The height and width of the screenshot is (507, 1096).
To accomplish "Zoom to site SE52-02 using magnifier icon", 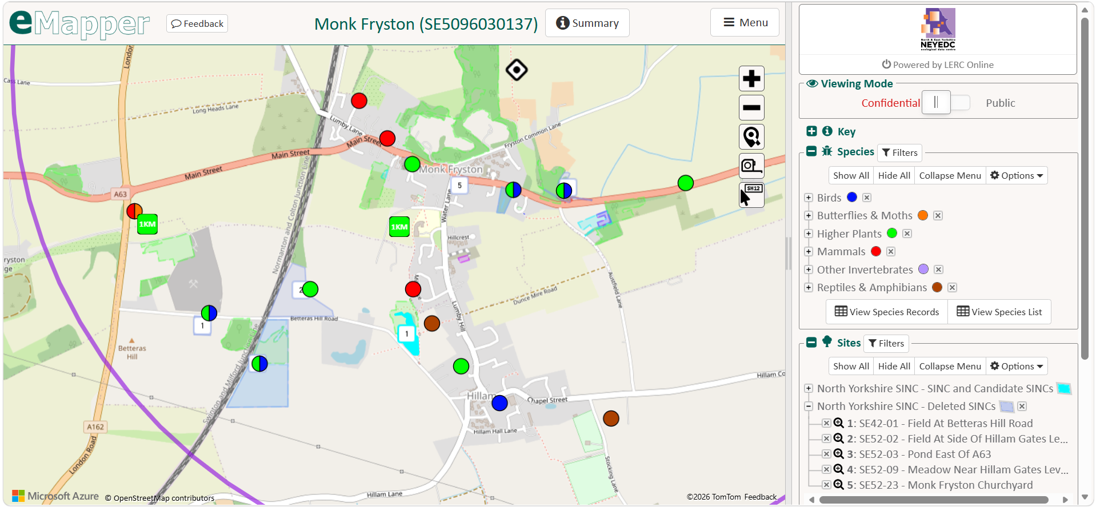I will tap(839, 438).
